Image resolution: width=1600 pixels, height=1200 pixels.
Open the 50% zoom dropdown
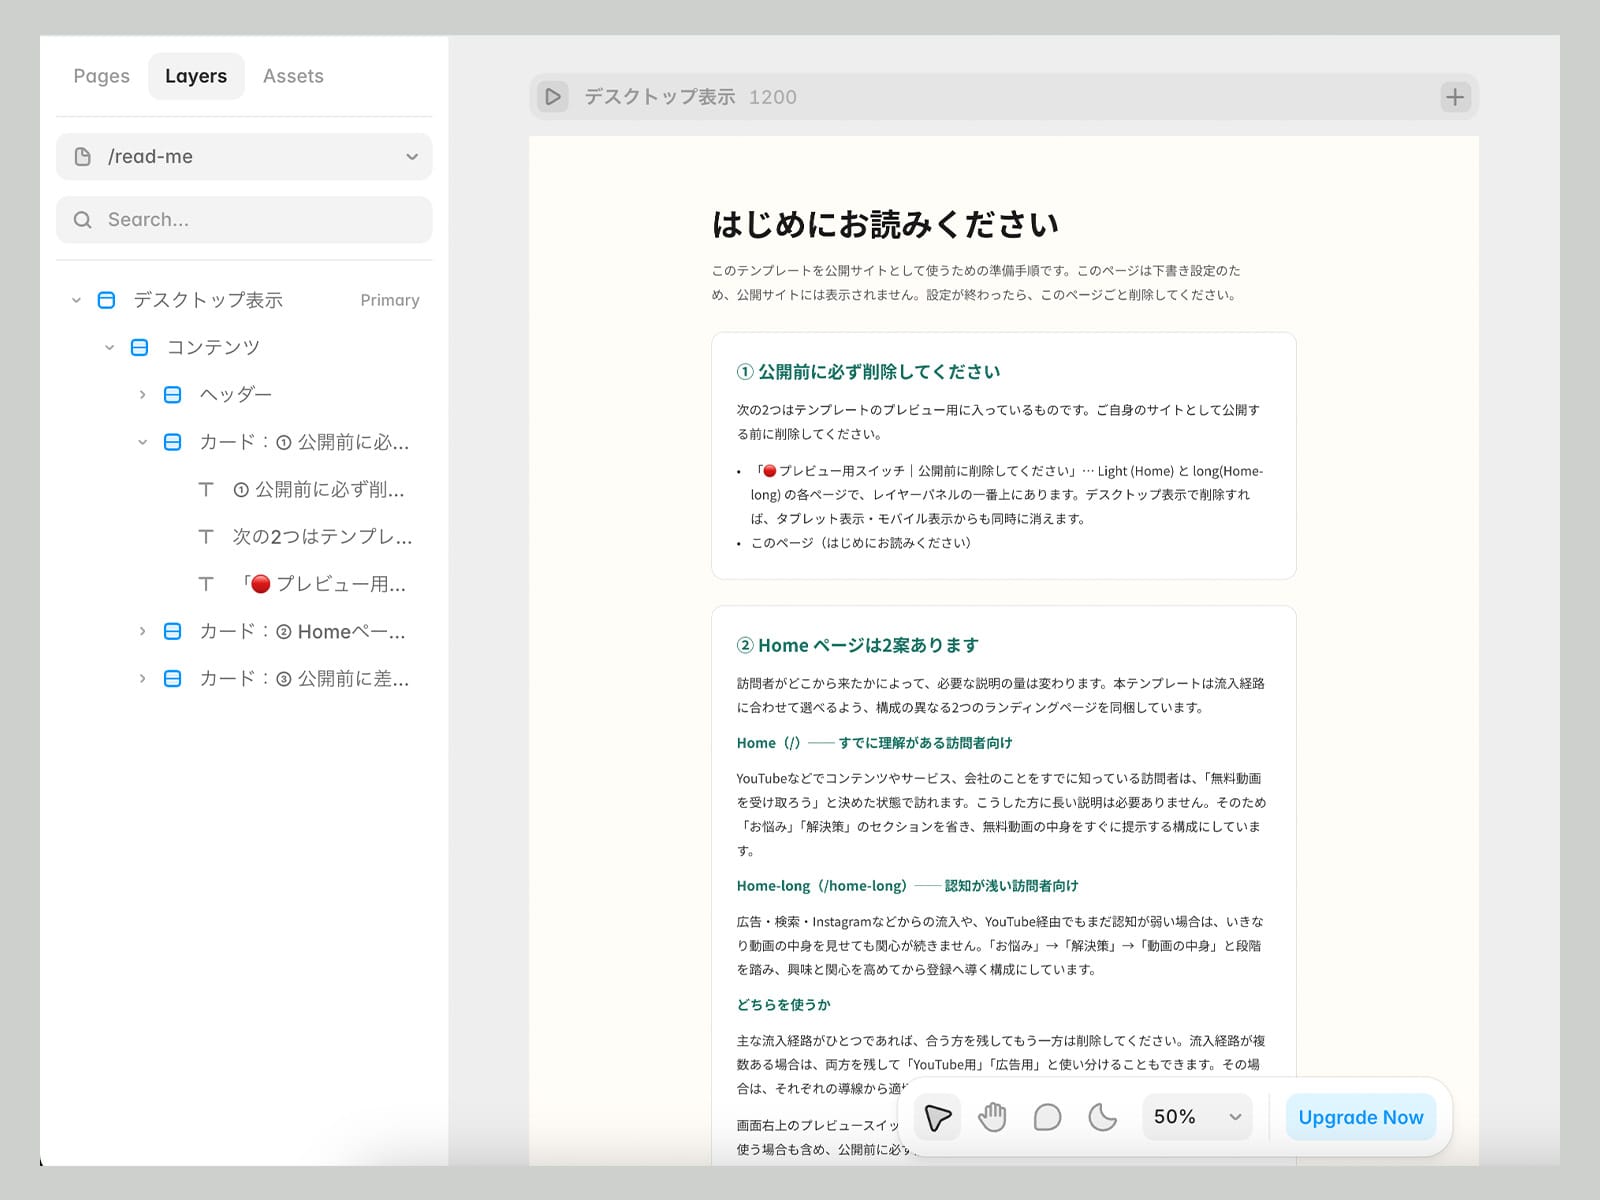tap(1197, 1117)
